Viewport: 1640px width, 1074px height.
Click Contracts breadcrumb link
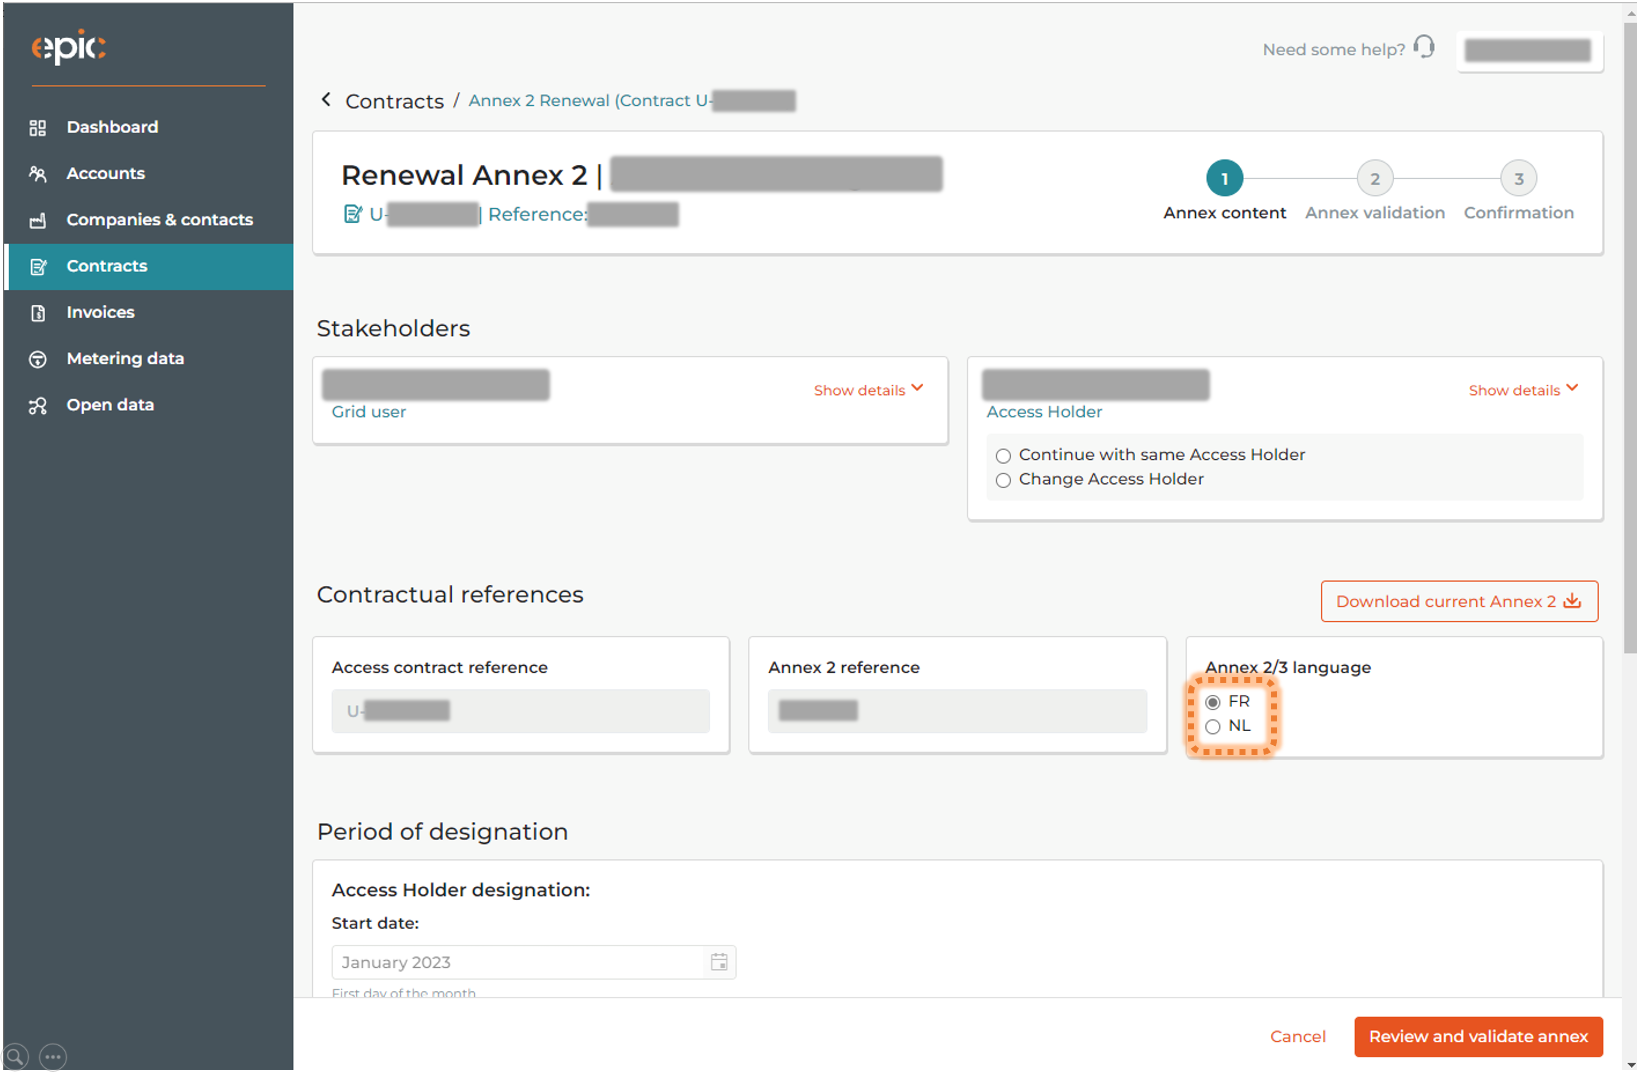(394, 101)
